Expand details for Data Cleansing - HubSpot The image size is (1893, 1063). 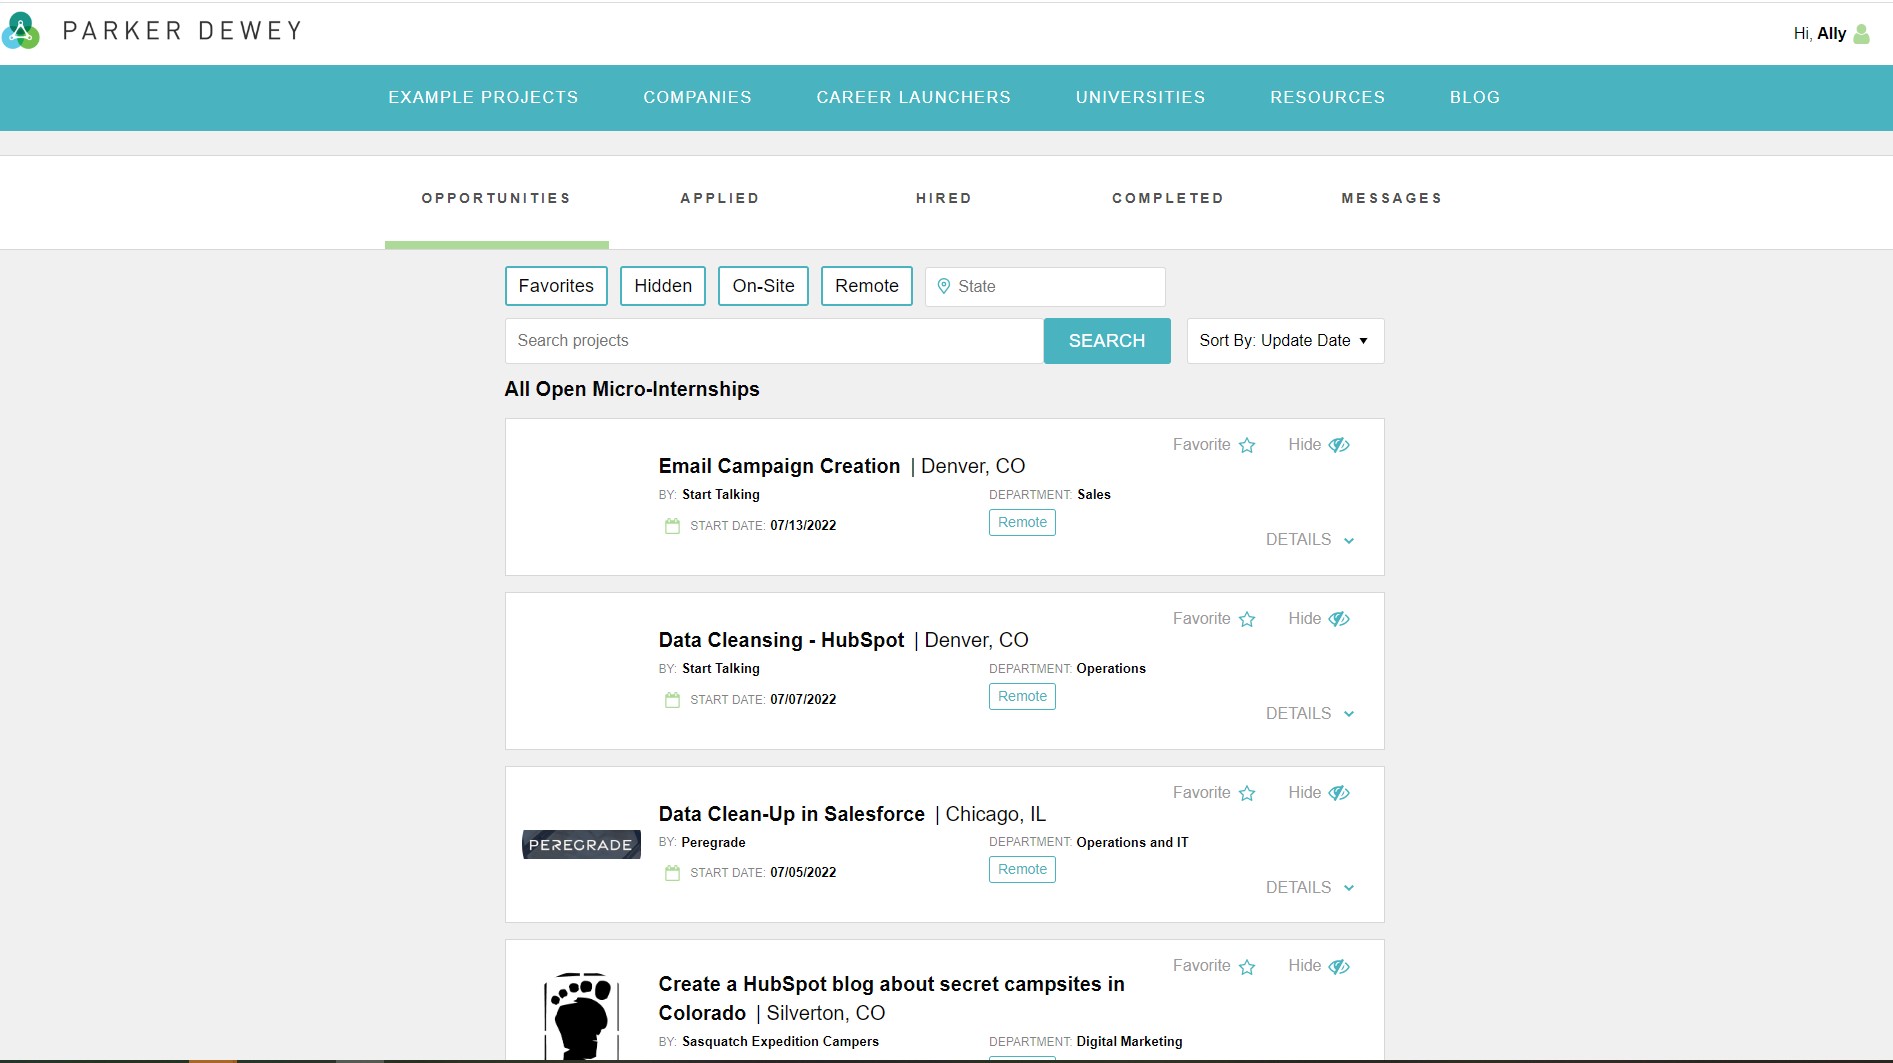coord(1310,714)
